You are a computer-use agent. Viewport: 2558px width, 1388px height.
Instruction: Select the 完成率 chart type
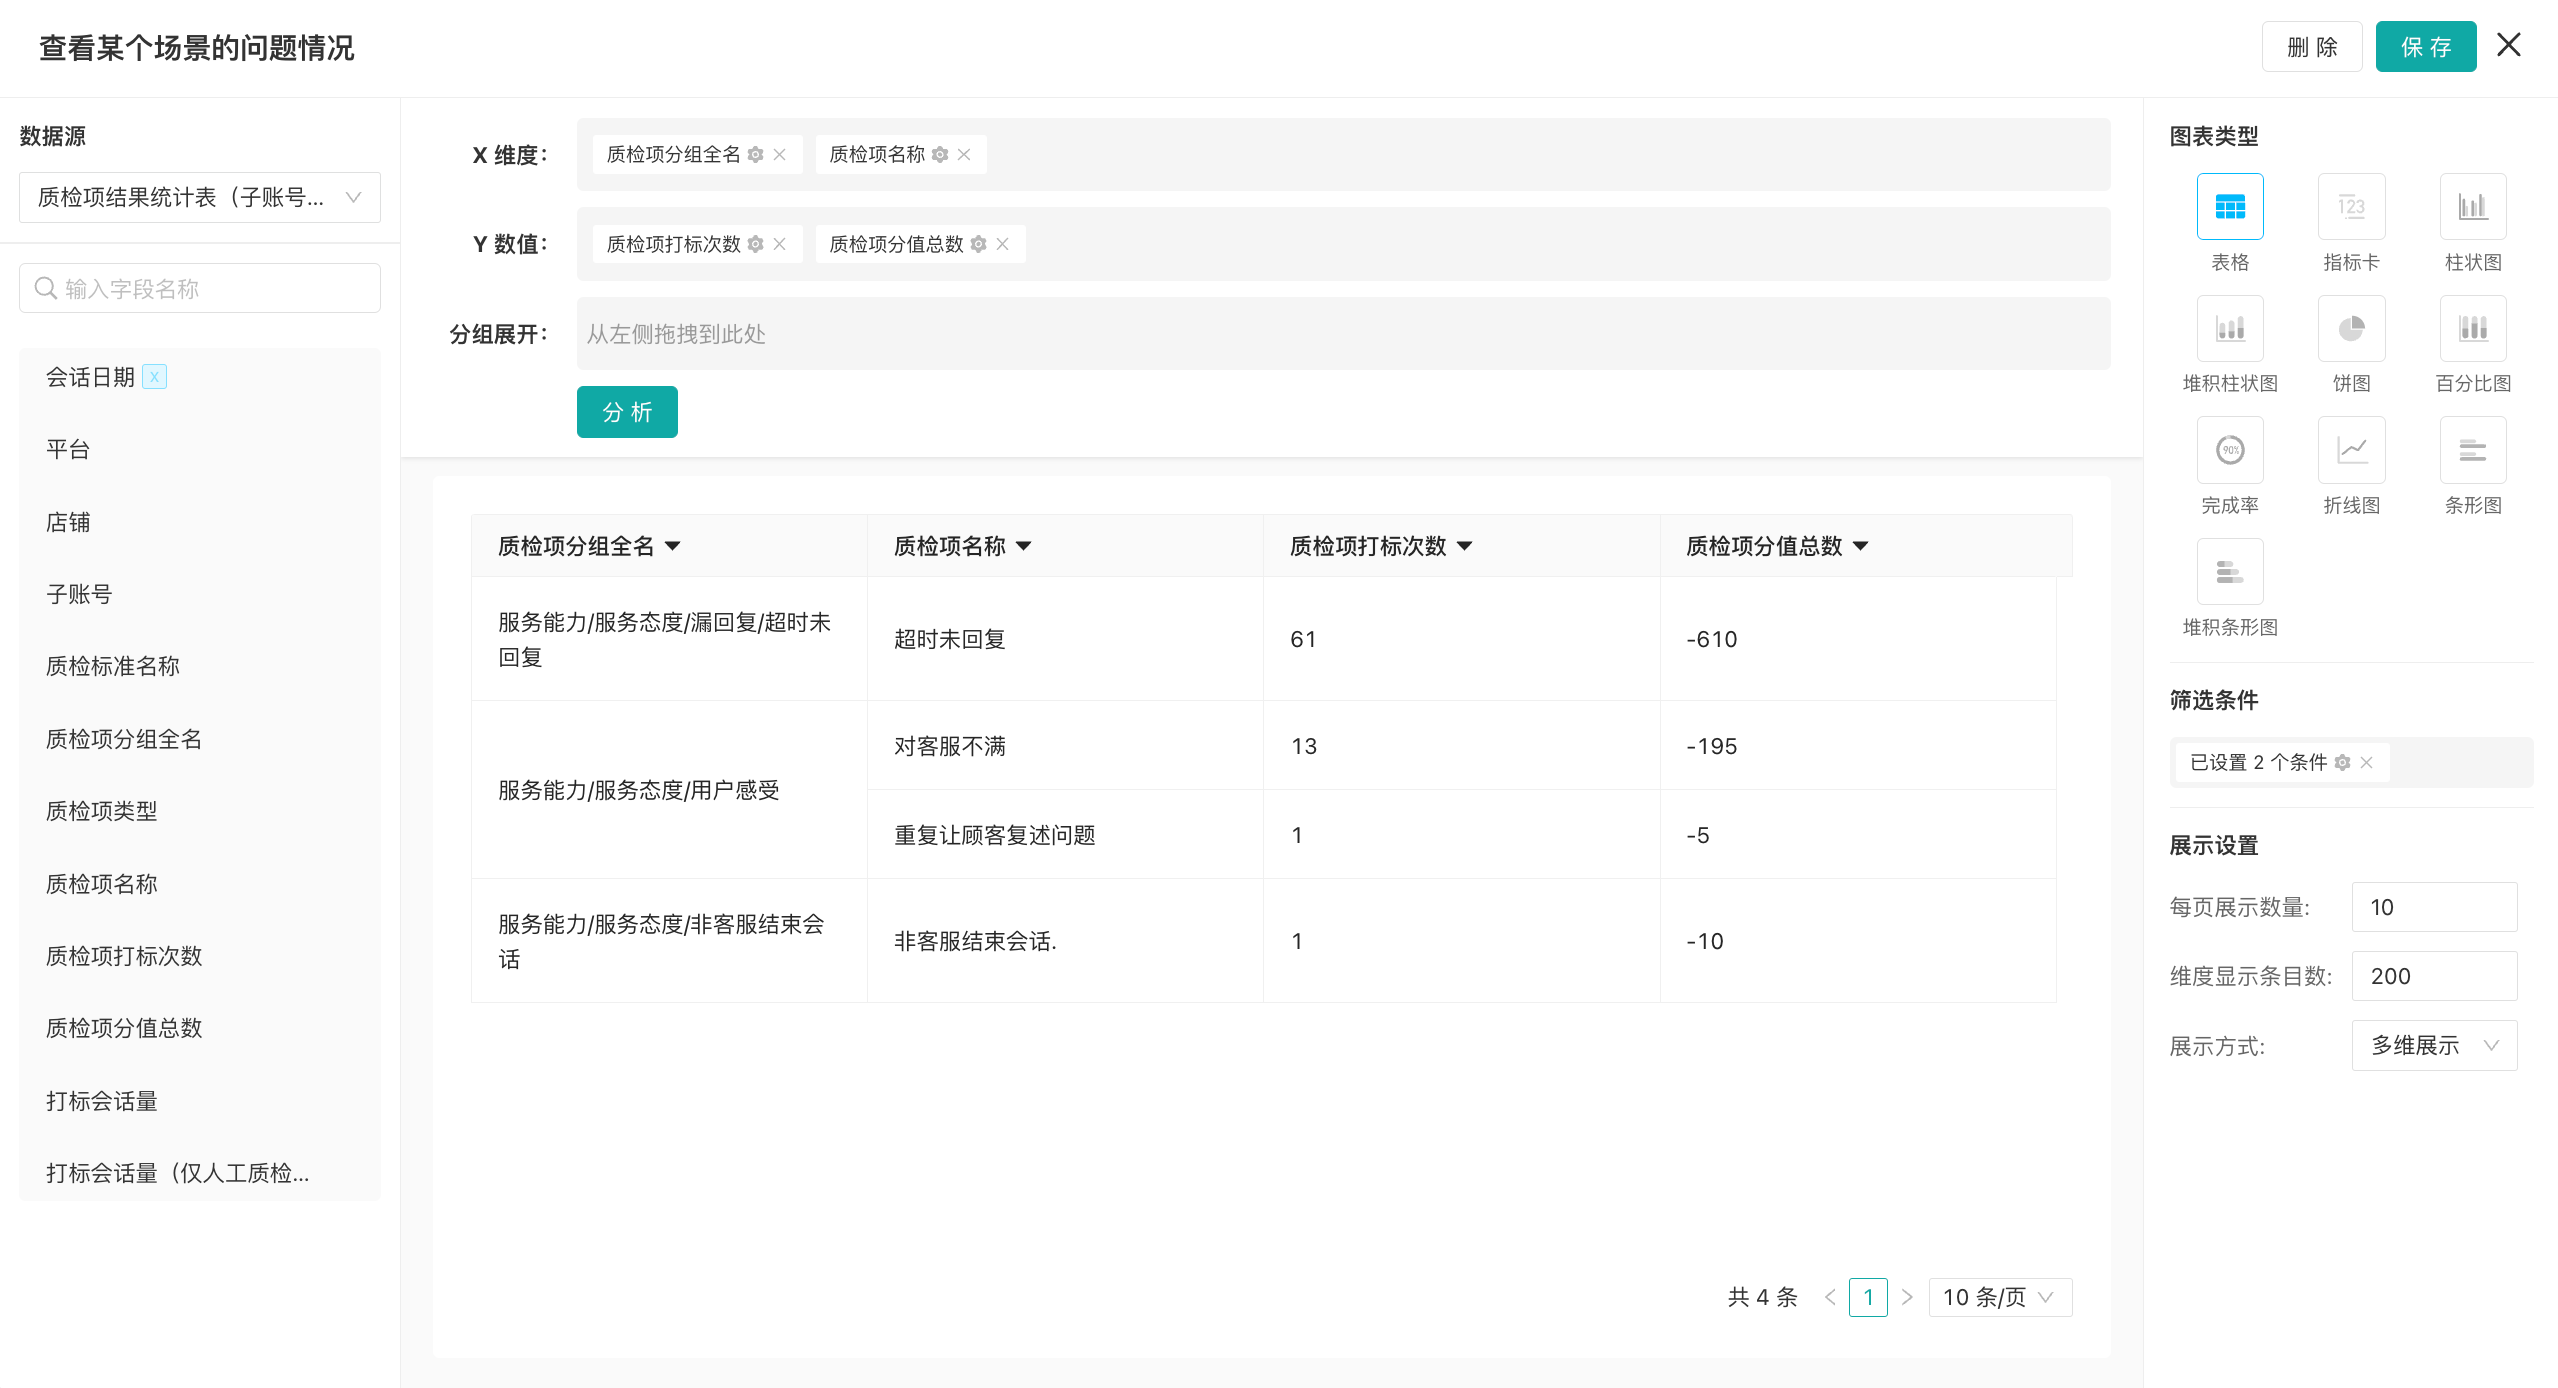click(2230, 450)
